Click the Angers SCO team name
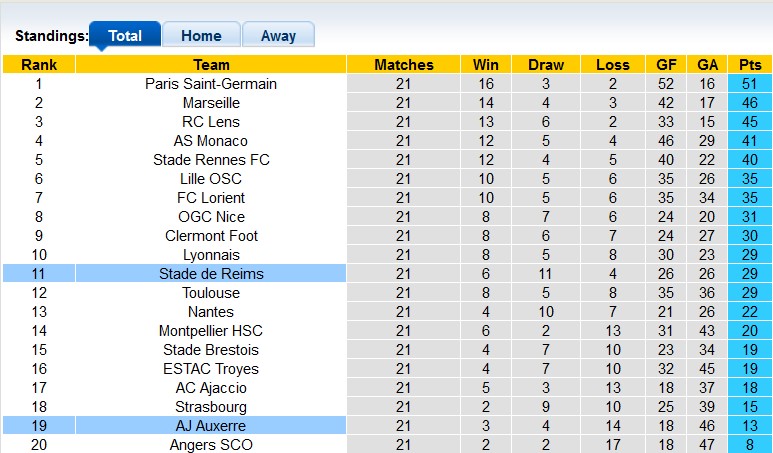The width and height of the screenshot is (773, 453). point(211,445)
